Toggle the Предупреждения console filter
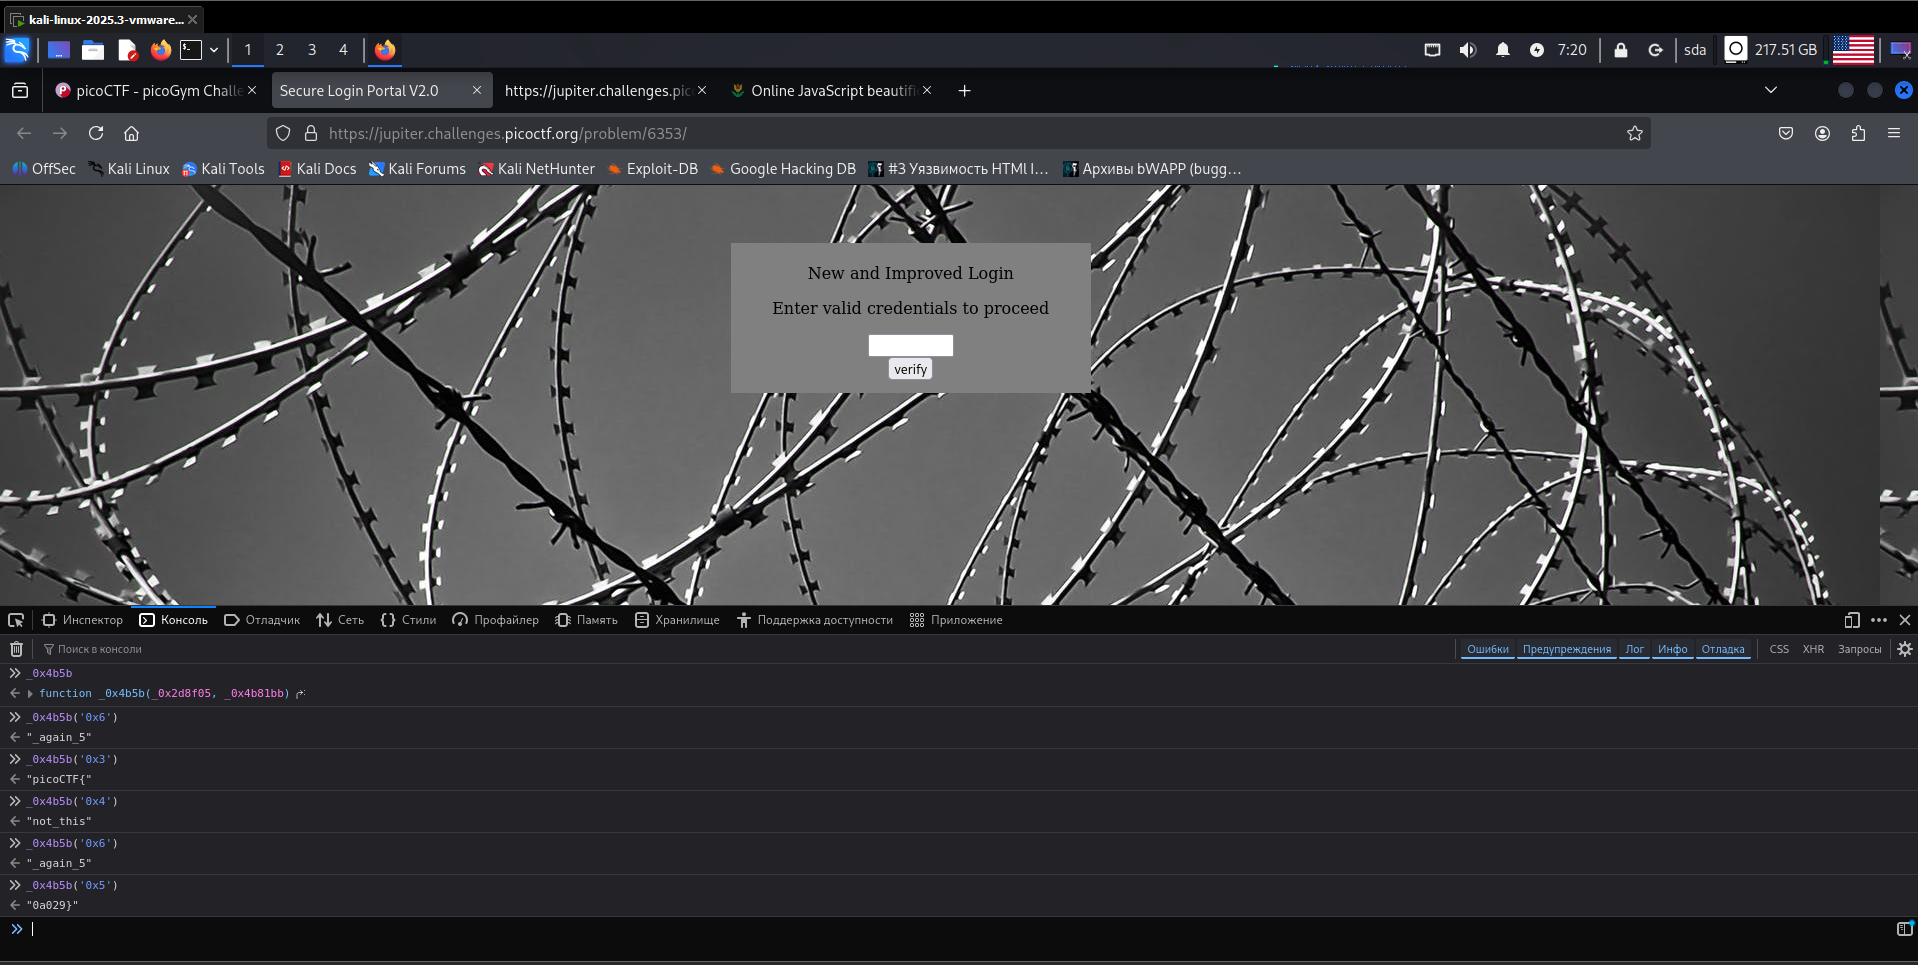 tap(1566, 649)
